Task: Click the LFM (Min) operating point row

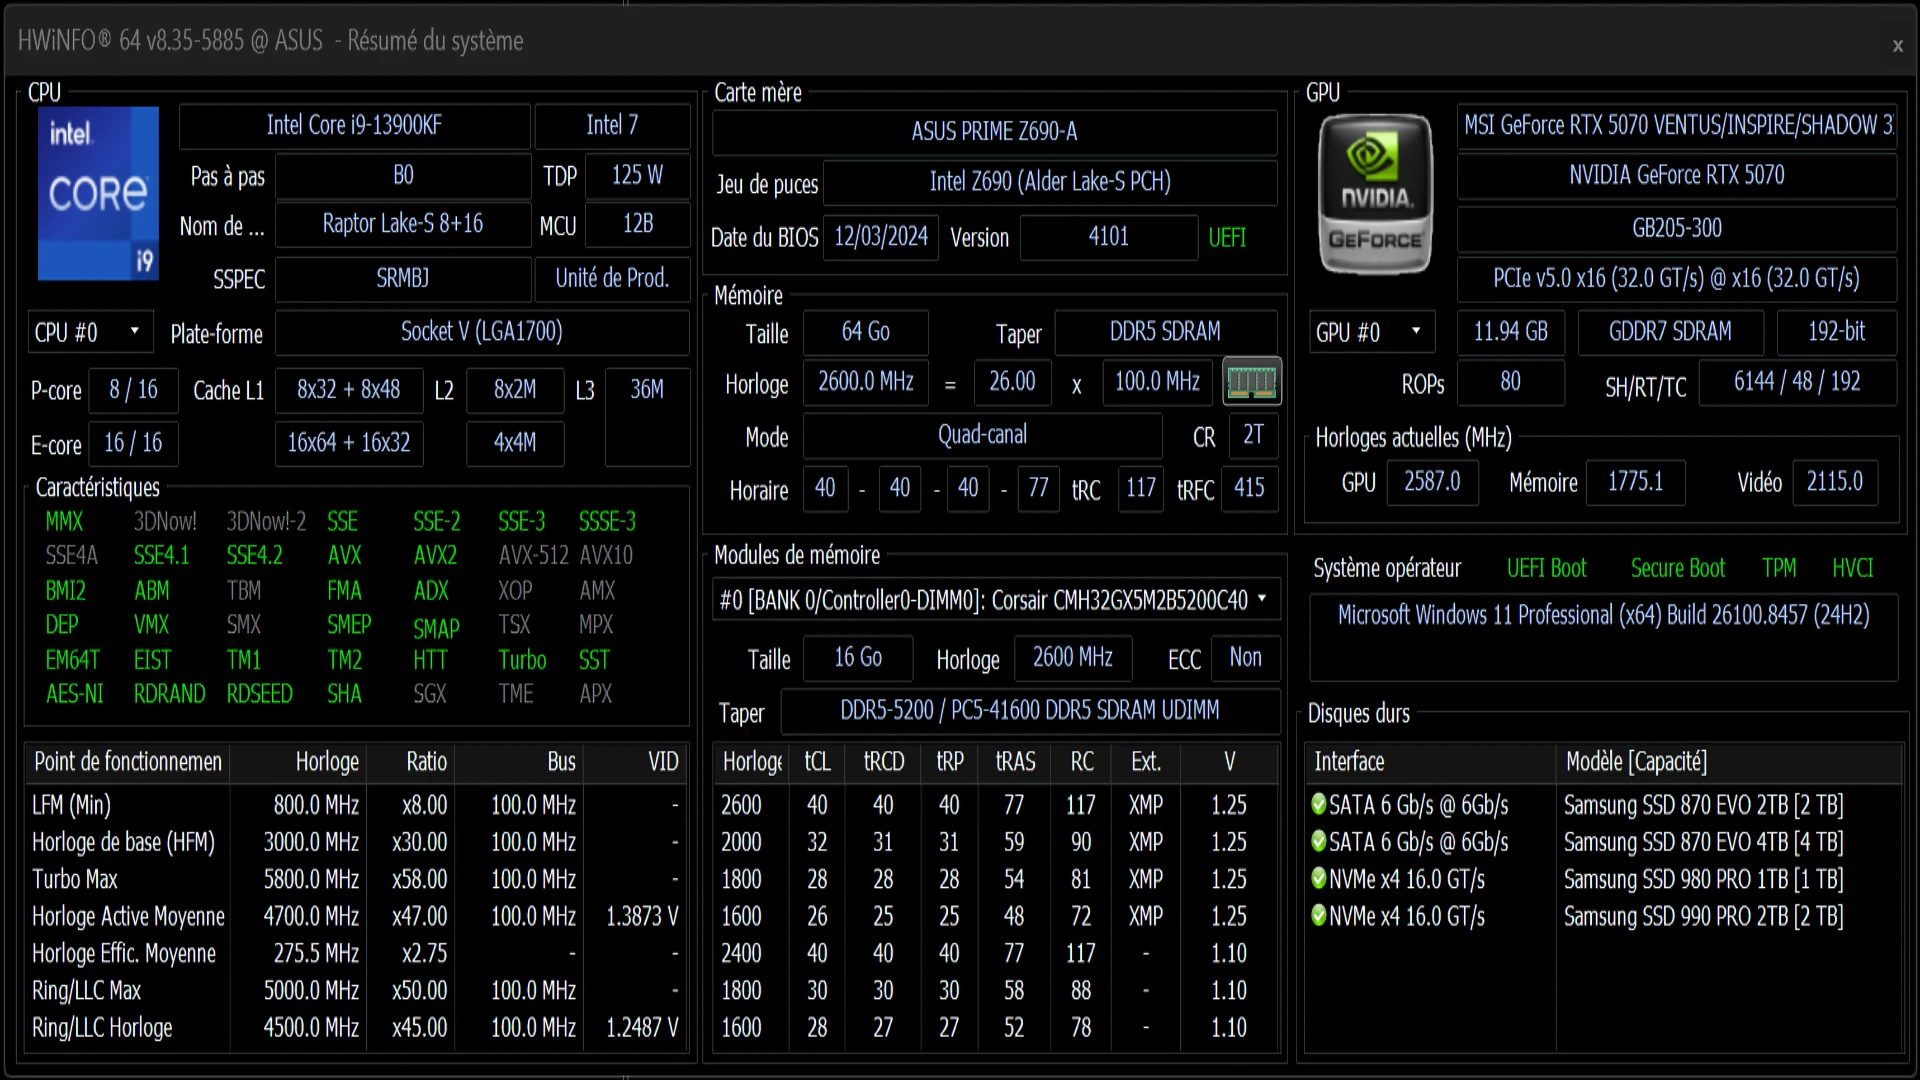Action: click(355, 805)
